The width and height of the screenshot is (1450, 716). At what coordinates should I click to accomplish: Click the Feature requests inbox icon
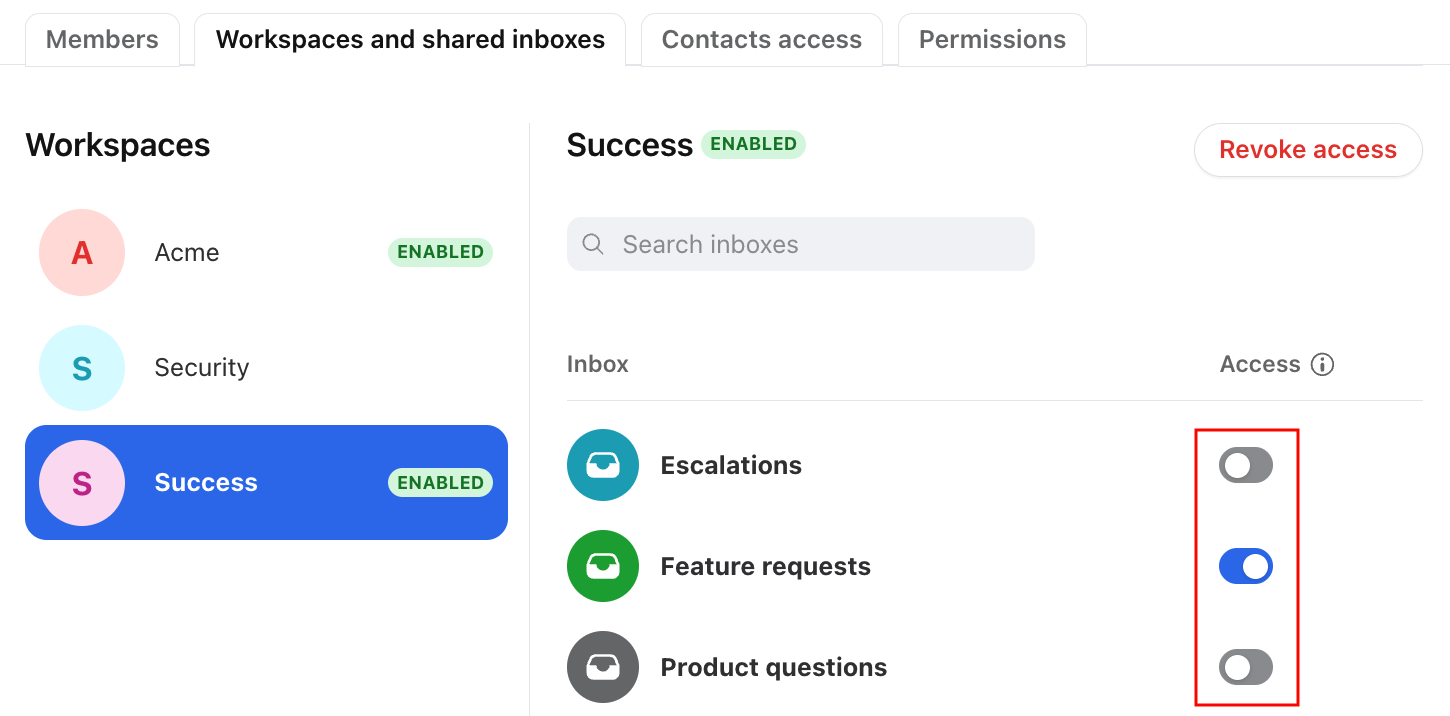pyautogui.click(x=602, y=566)
